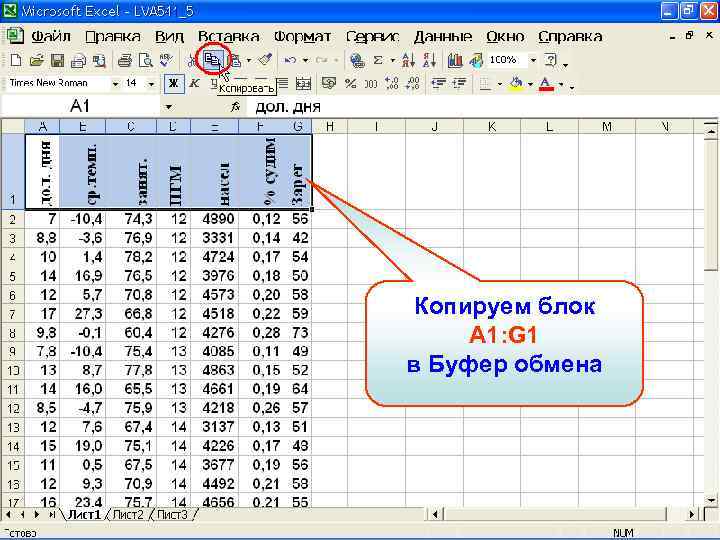
Task: Click the Decrease Indent icon
Action: tap(439, 84)
